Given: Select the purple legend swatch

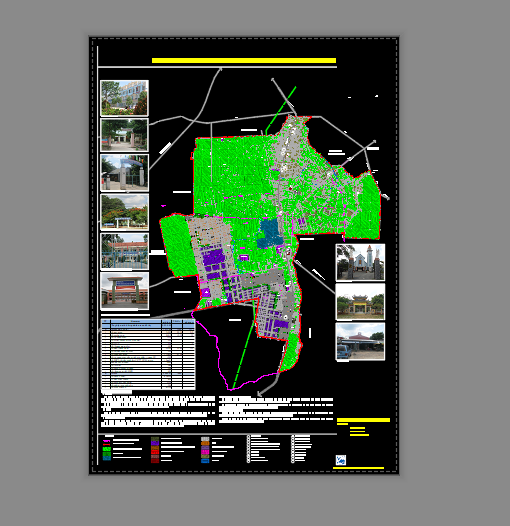Looking at the screenshot, I should tap(155, 443).
